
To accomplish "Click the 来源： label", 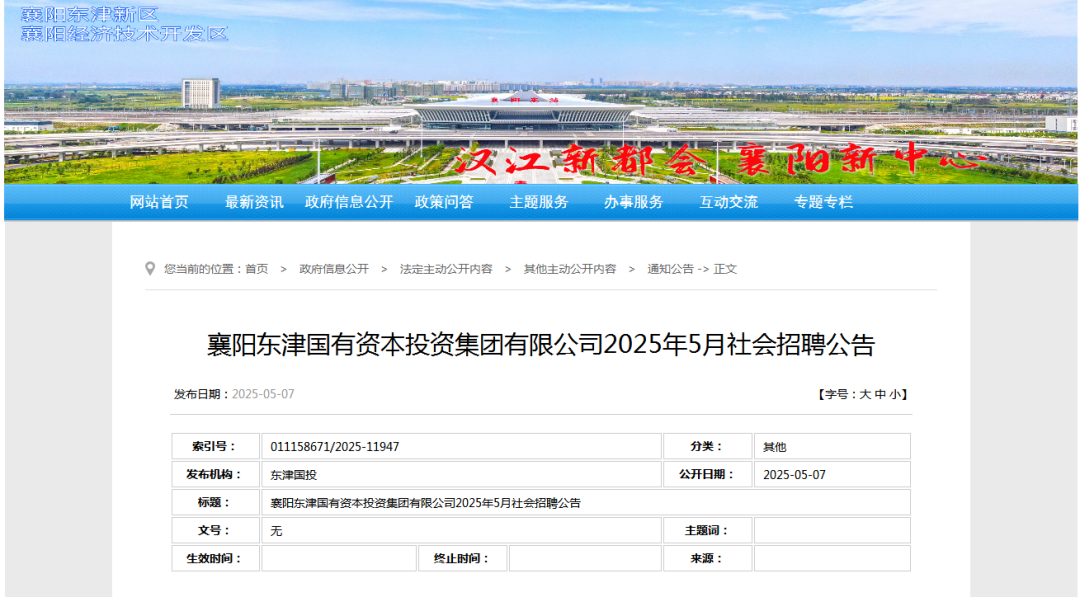I will [x=707, y=558].
